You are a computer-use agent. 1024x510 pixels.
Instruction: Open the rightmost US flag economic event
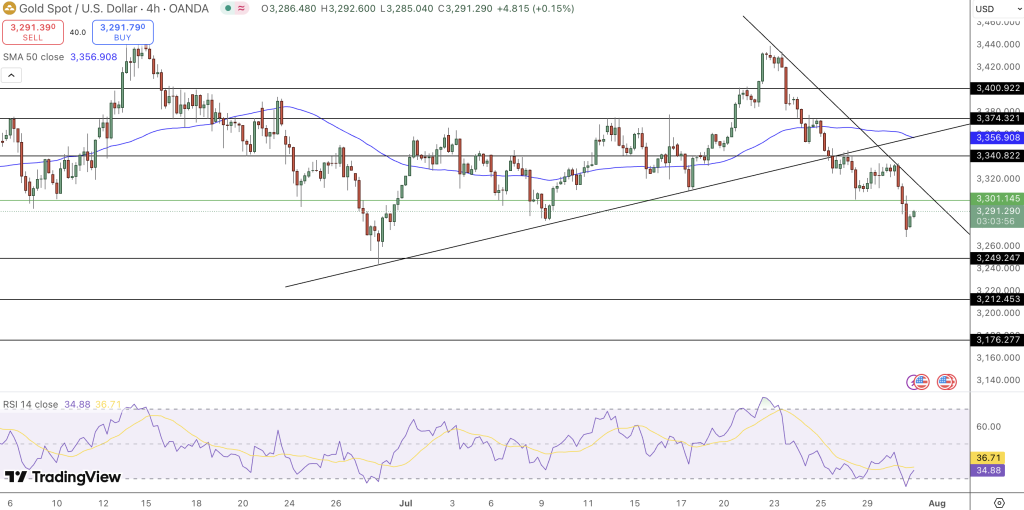[946, 382]
